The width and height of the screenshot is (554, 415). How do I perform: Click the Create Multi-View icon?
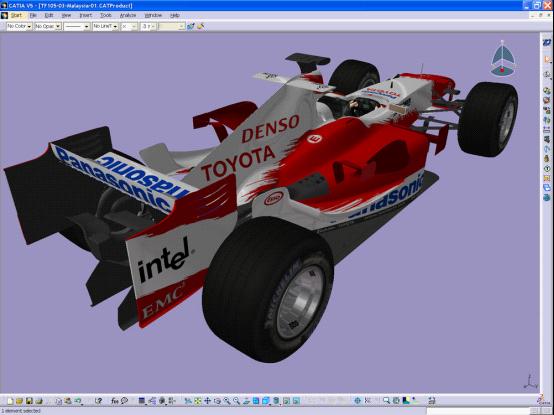[256, 401]
